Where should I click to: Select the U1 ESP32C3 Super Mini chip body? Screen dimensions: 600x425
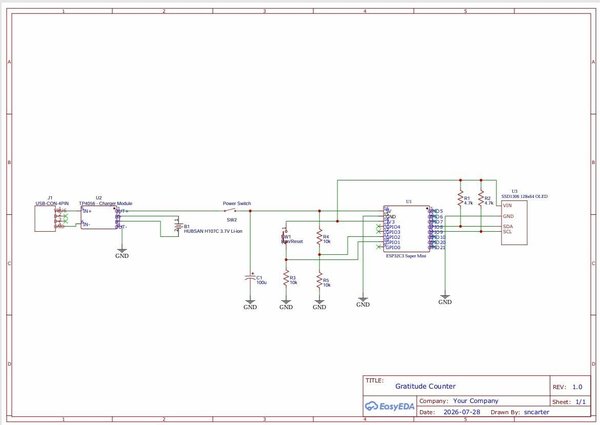[406, 229]
